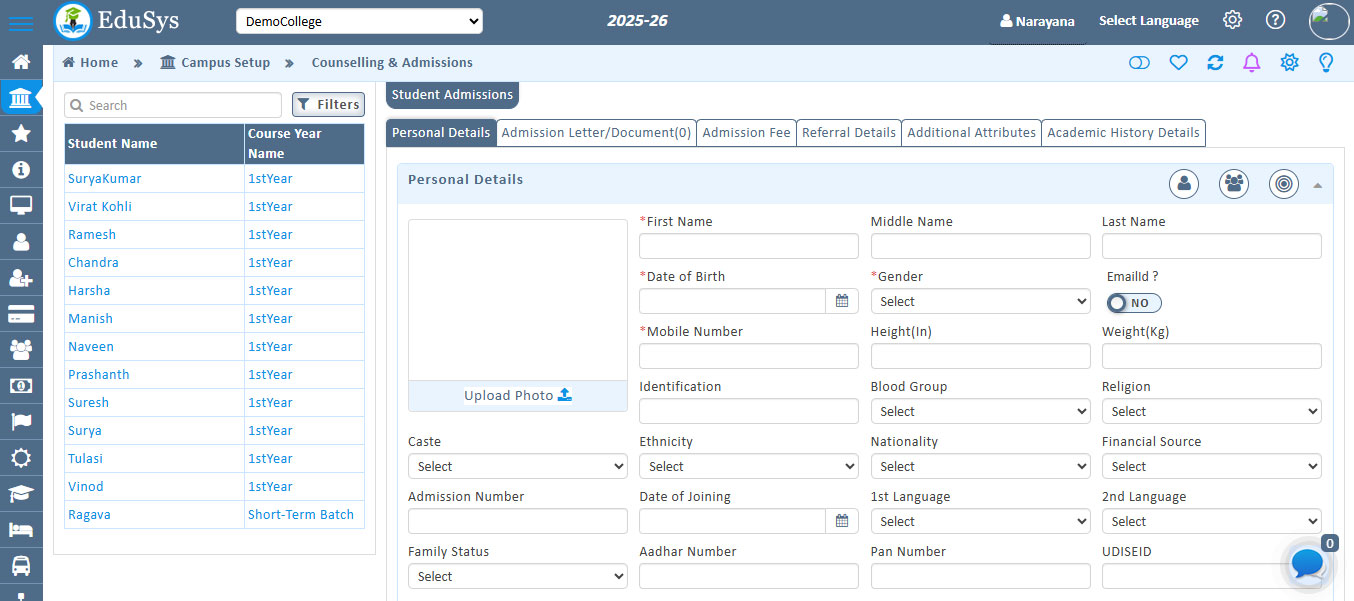Collapse the Personal Details panel

[1317, 185]
